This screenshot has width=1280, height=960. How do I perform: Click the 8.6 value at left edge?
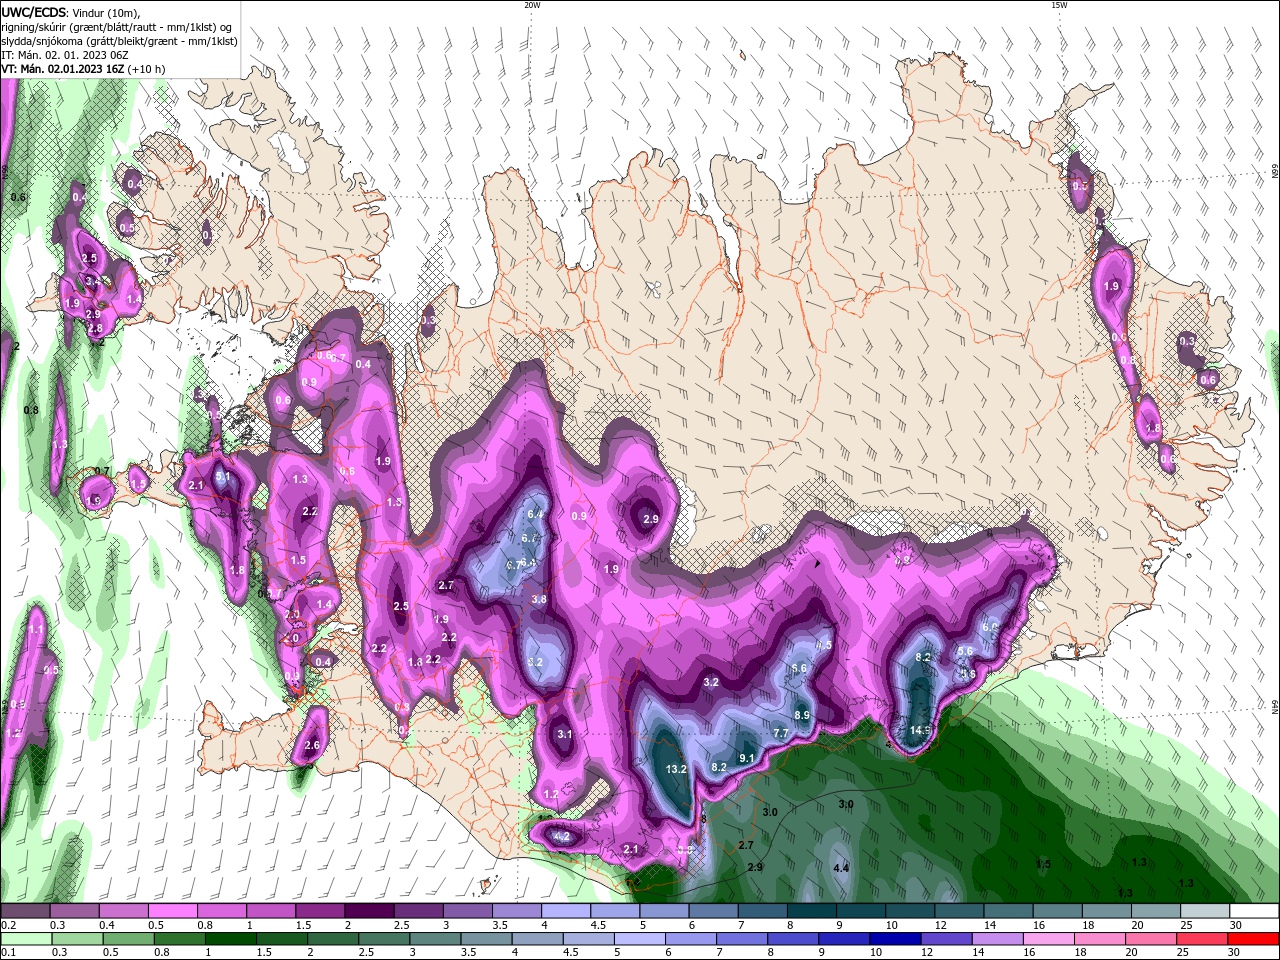click(18, 197)
